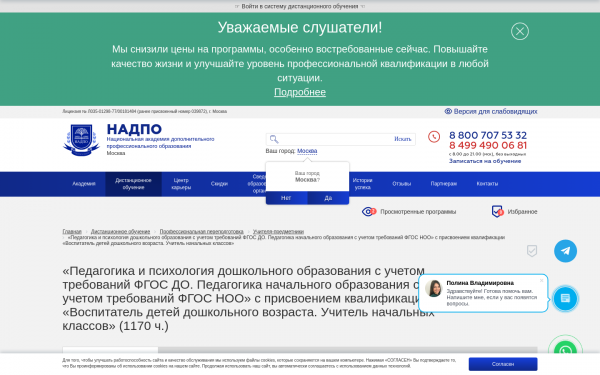Open Полина Владимировна chat message text

point(492,297)
